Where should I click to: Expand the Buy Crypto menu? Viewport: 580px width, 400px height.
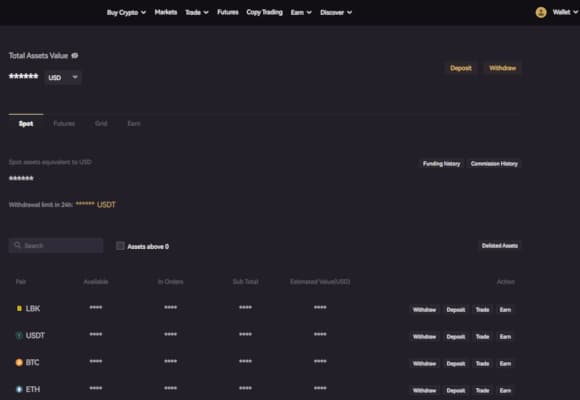pyautogui.click(x=126, y=13)
